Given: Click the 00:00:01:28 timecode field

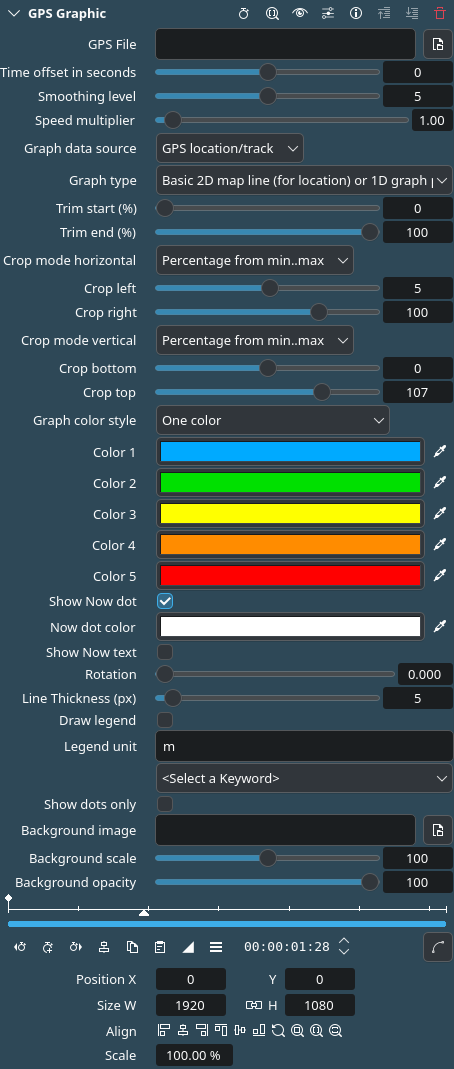Looking at the screenshot, I should tap(287, 947).
